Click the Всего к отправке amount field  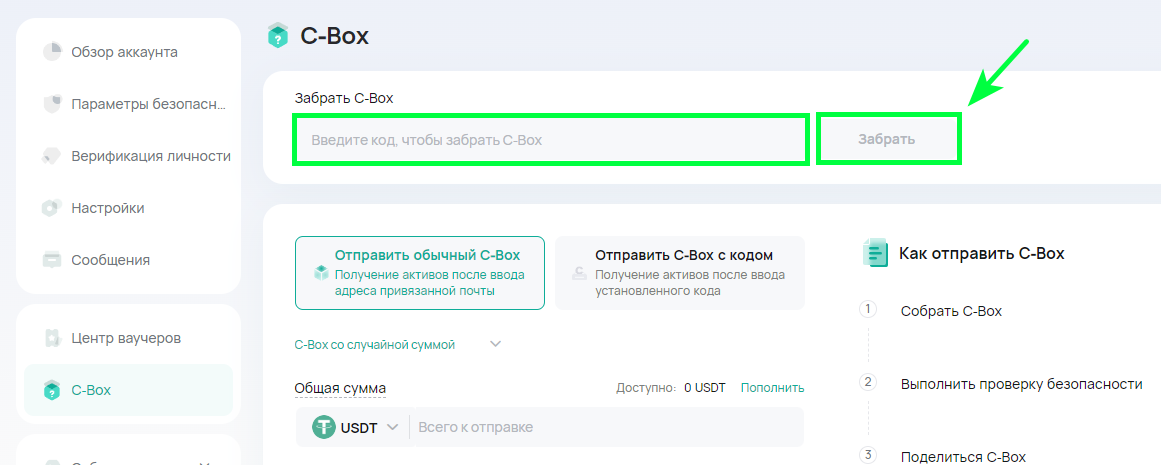[x=607, y=427]
